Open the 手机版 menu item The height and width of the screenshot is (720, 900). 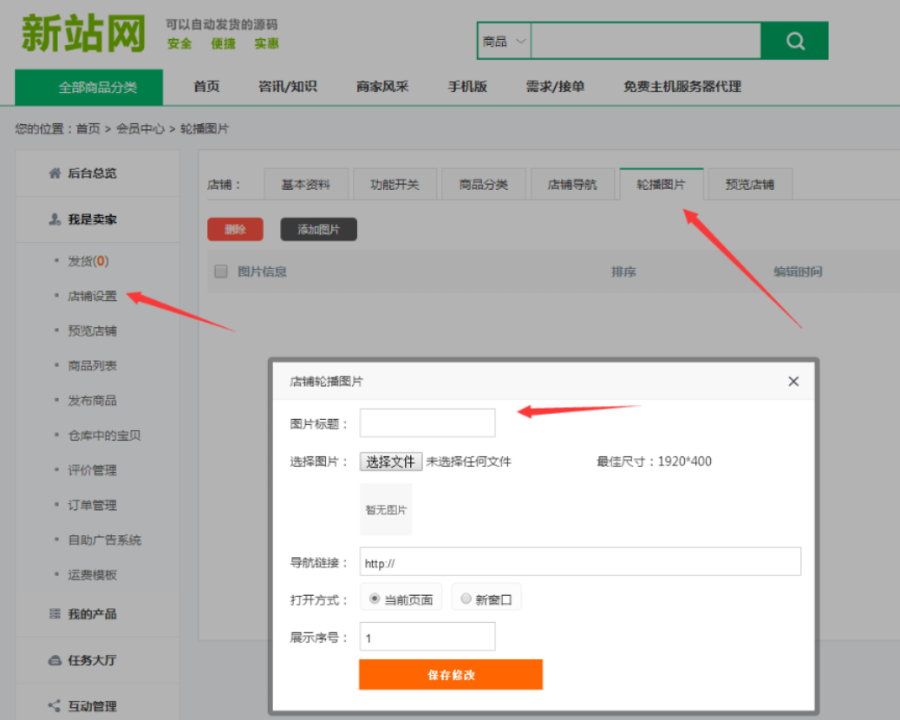[x=467, y=87]
